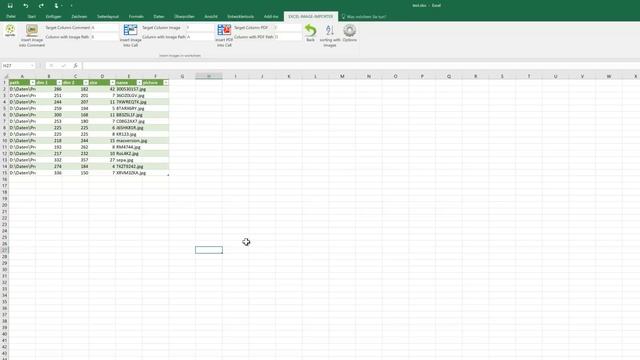Click the cell containing macversion.jpg

tap(129, 141)
